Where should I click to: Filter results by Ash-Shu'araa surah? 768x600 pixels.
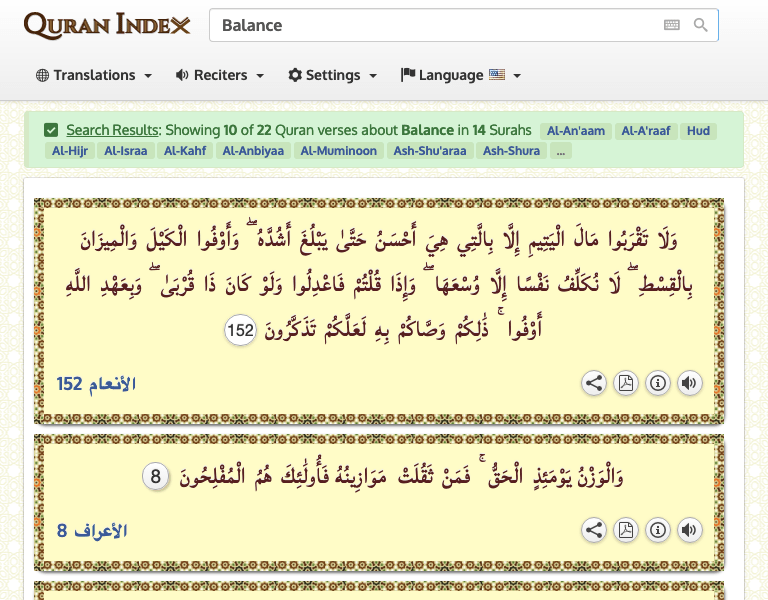430,151
